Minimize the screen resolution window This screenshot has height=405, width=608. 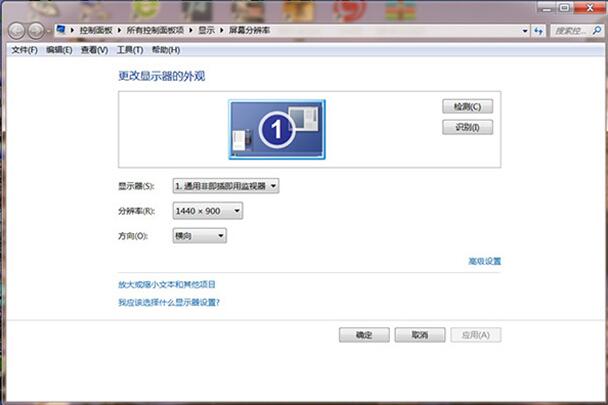[547, 8]
